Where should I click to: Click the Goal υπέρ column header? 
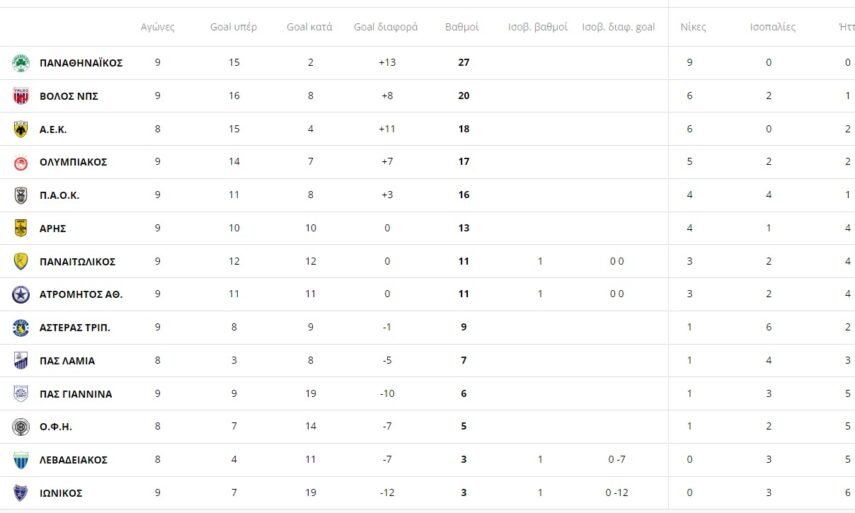click(x=233, y=27)
